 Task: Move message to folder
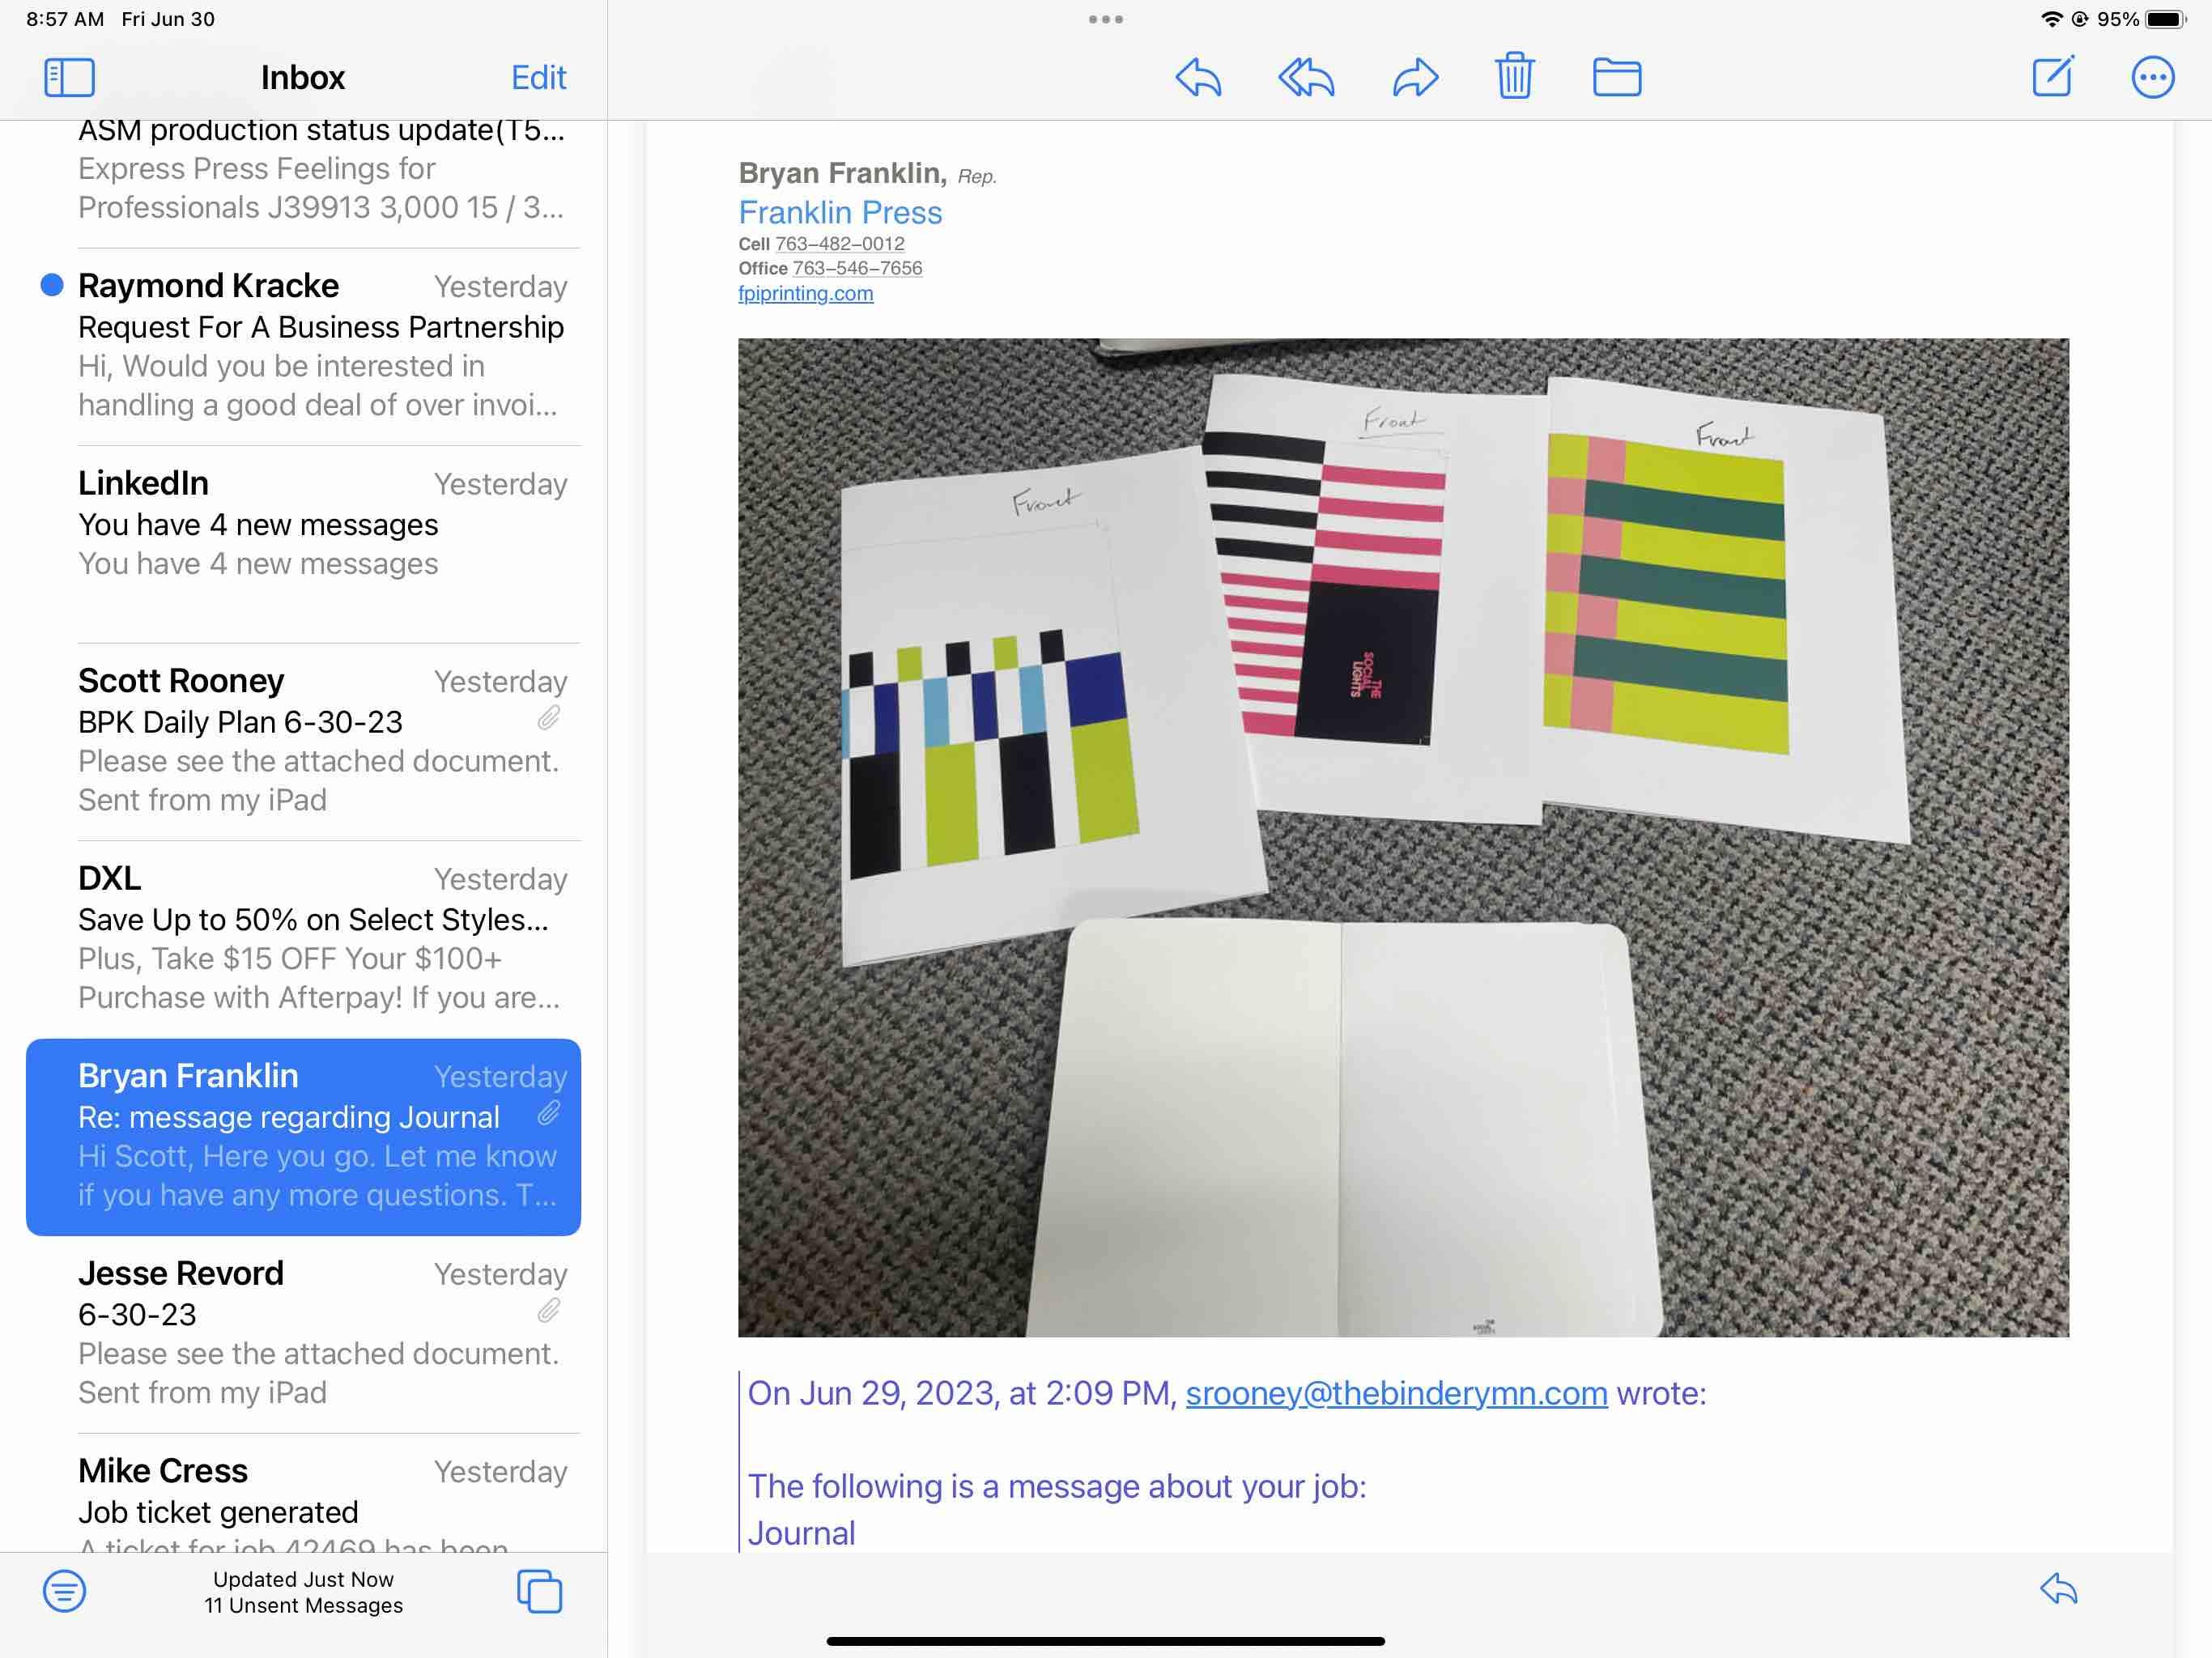1616,77
